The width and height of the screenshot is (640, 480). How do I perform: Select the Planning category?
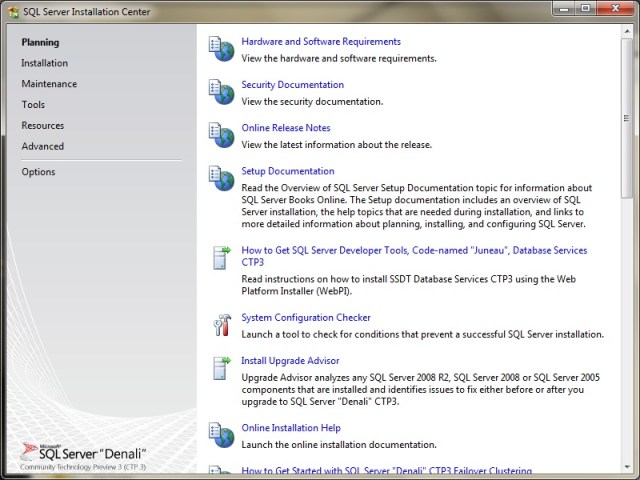tap(41, 42)
